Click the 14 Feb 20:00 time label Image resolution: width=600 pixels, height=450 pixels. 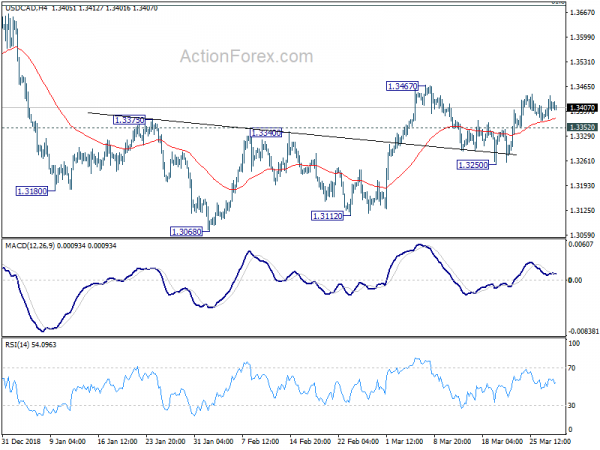(x=310, y=441)
